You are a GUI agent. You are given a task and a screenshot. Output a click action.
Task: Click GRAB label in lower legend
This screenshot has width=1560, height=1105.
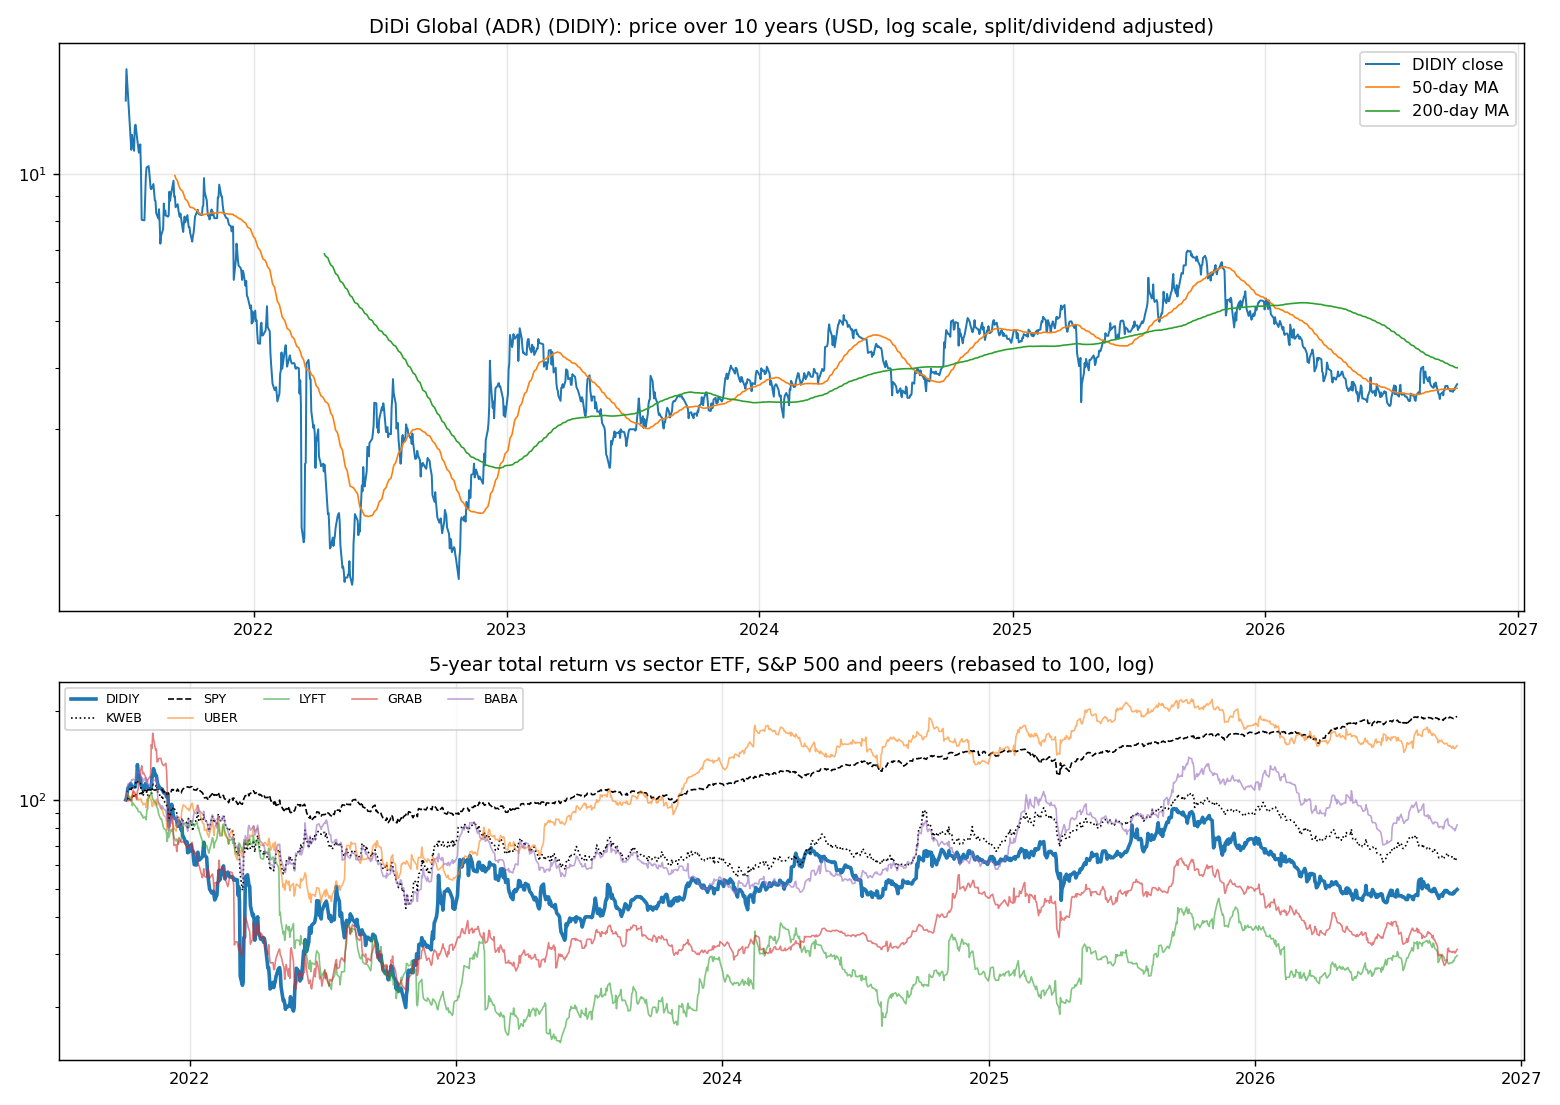405,699
